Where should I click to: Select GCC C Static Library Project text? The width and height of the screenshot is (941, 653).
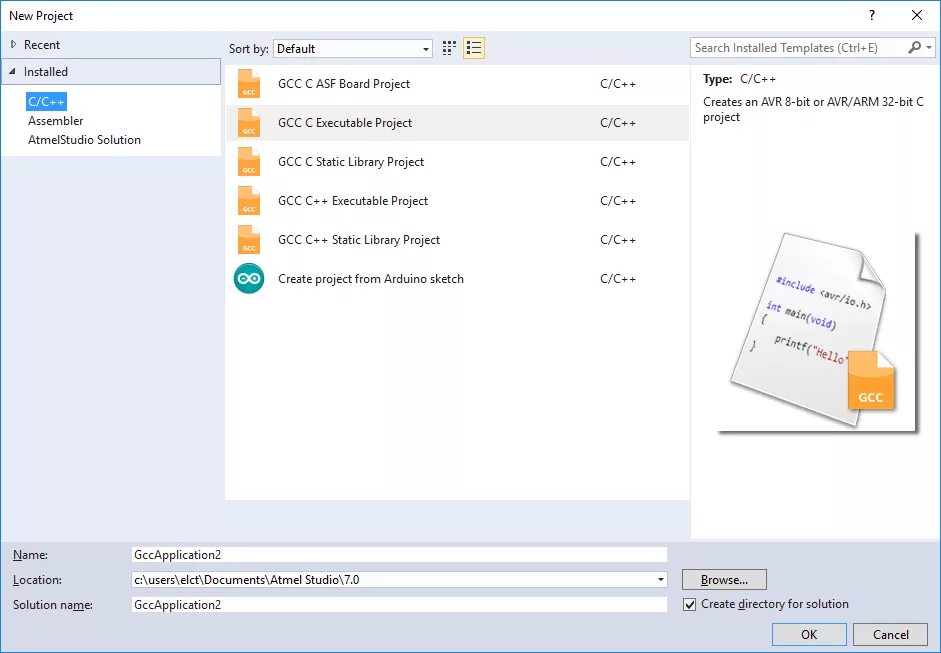[x=351, y=161]
